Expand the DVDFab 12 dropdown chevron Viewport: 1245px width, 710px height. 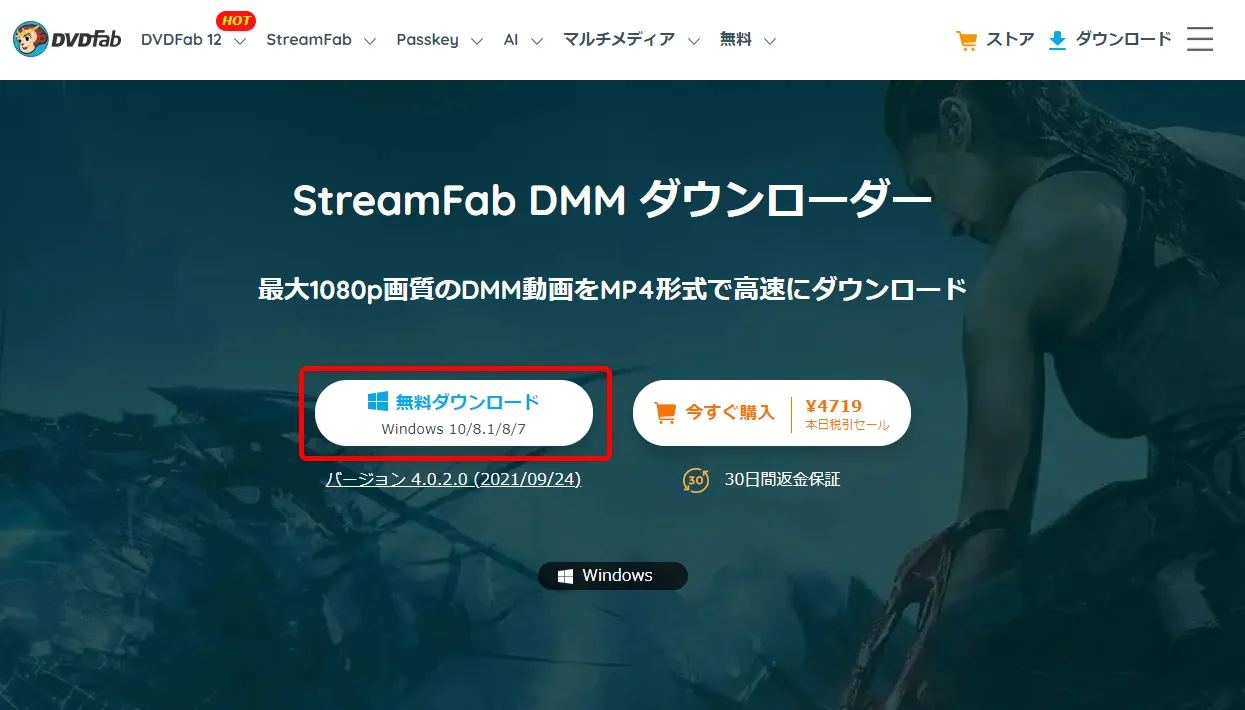pos(239,41)
